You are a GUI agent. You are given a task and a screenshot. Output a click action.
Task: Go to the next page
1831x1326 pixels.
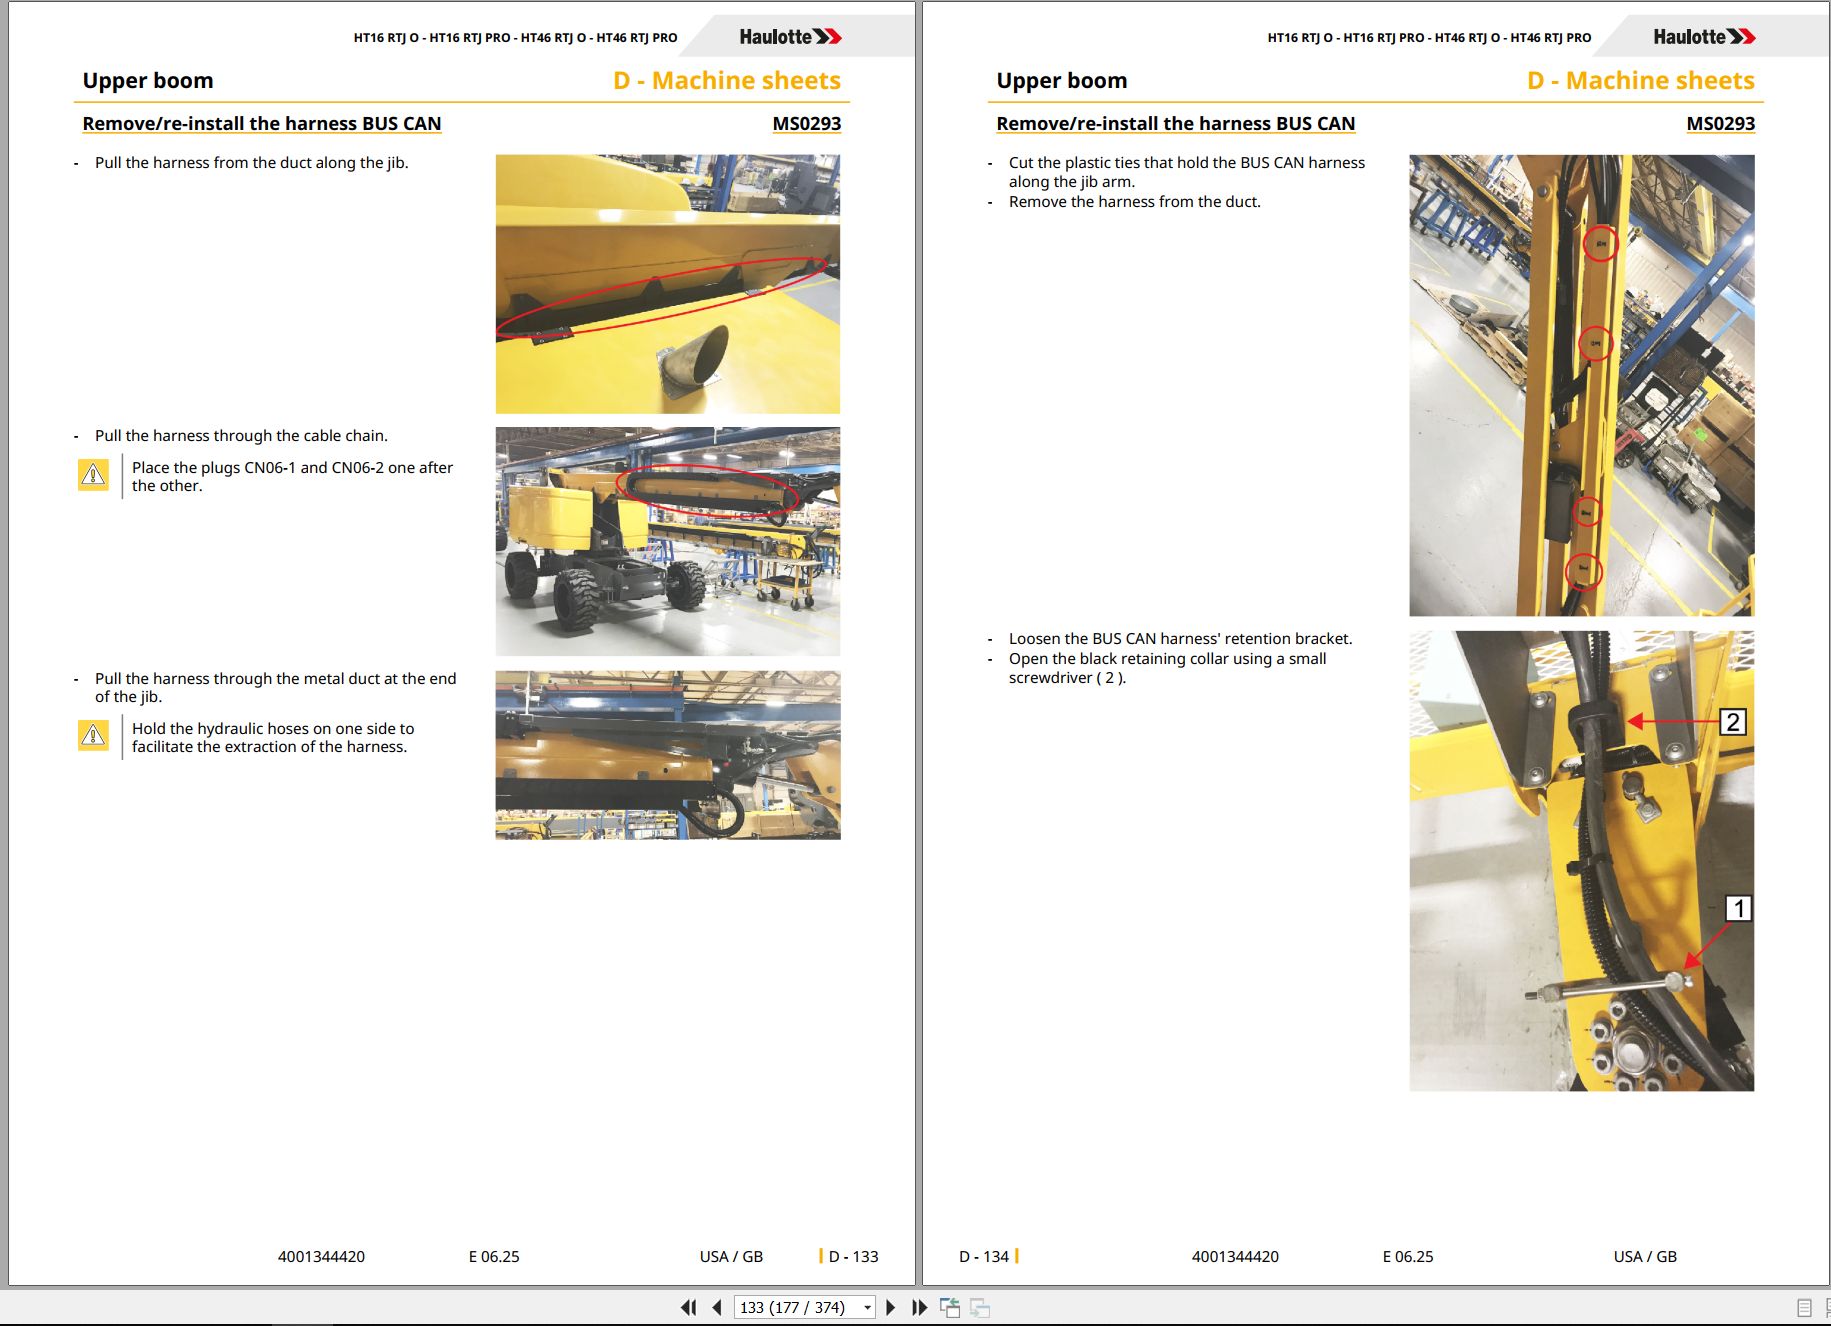tap(890, 1307)
